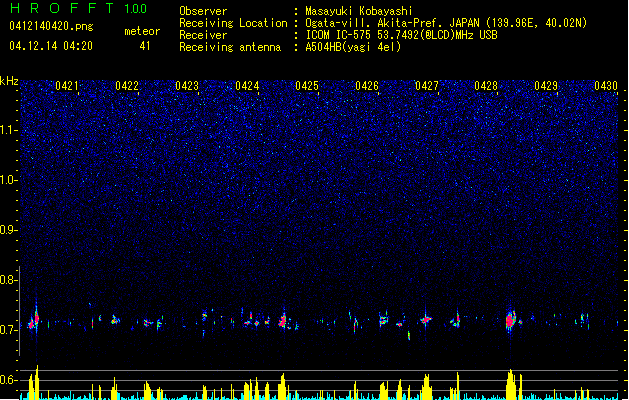Click the 0427 time marker
The height and width of the screenshot is (400, 629).
click(x=427, y=86)
